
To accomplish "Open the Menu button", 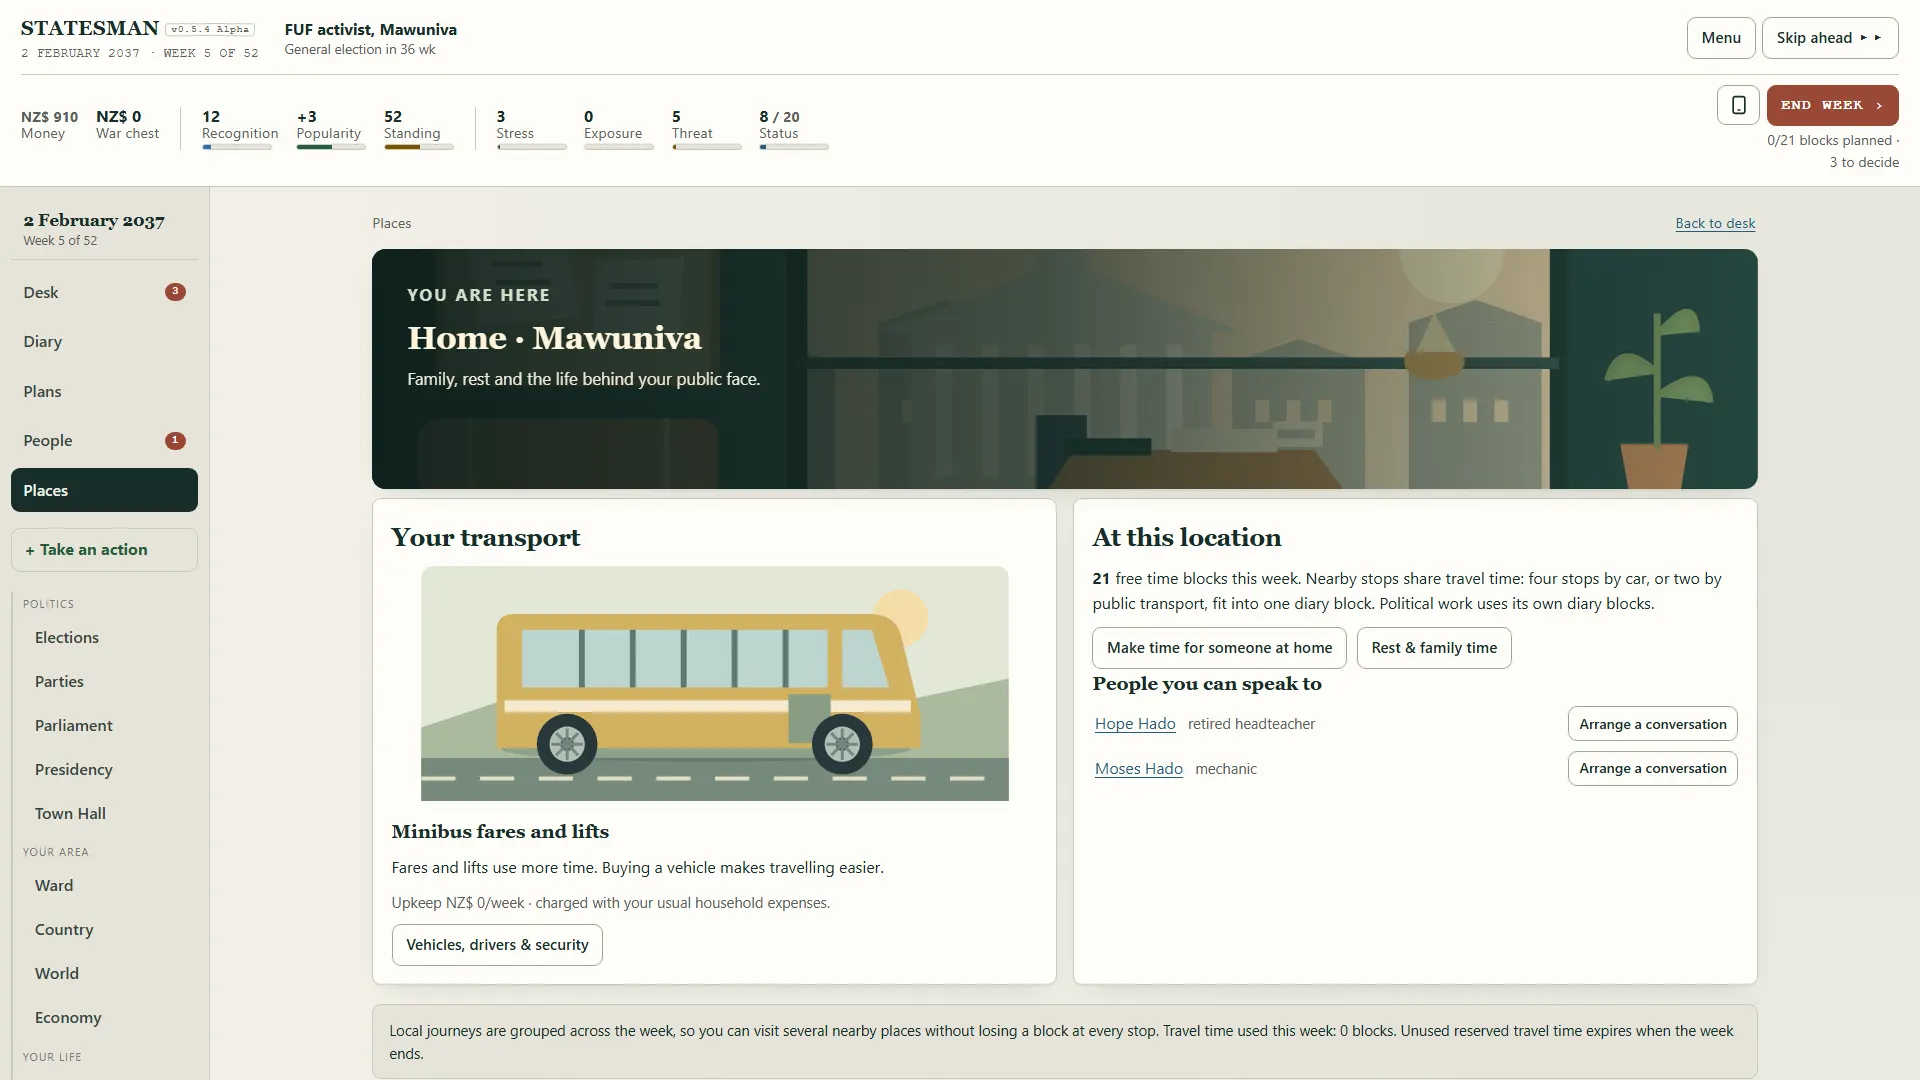I will click(1721, 38).
